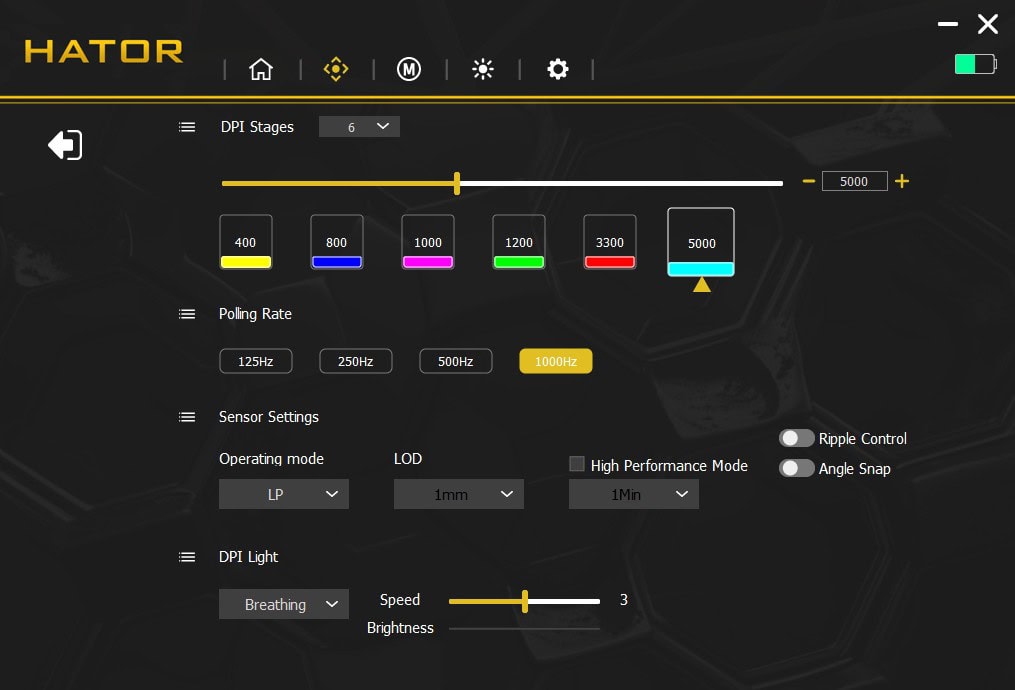The image size is (1015, 690).
Task: Click the Brightness slider track
Action: click(524, 629)
